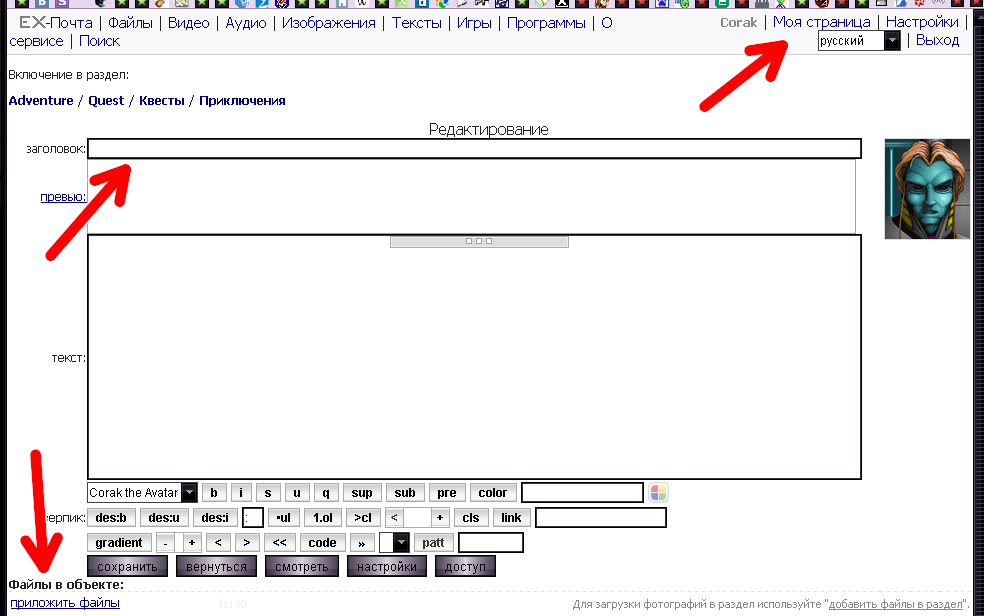
Task: Insert superscript using the sup button
Action: point(362,492)
